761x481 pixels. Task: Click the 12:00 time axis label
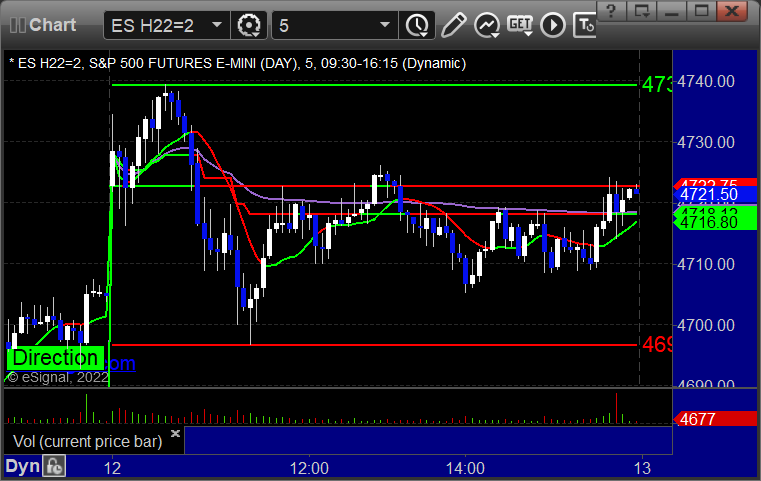(309, 468)
